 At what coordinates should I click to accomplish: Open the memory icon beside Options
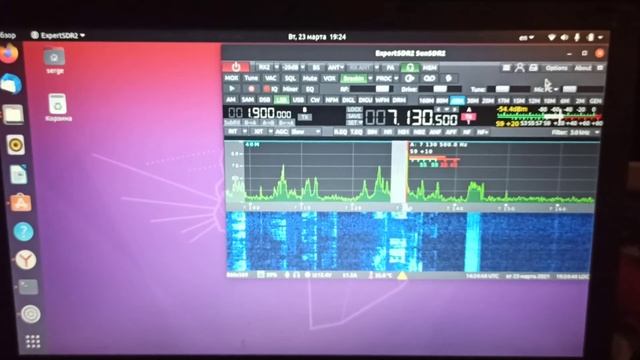(533, 68)
